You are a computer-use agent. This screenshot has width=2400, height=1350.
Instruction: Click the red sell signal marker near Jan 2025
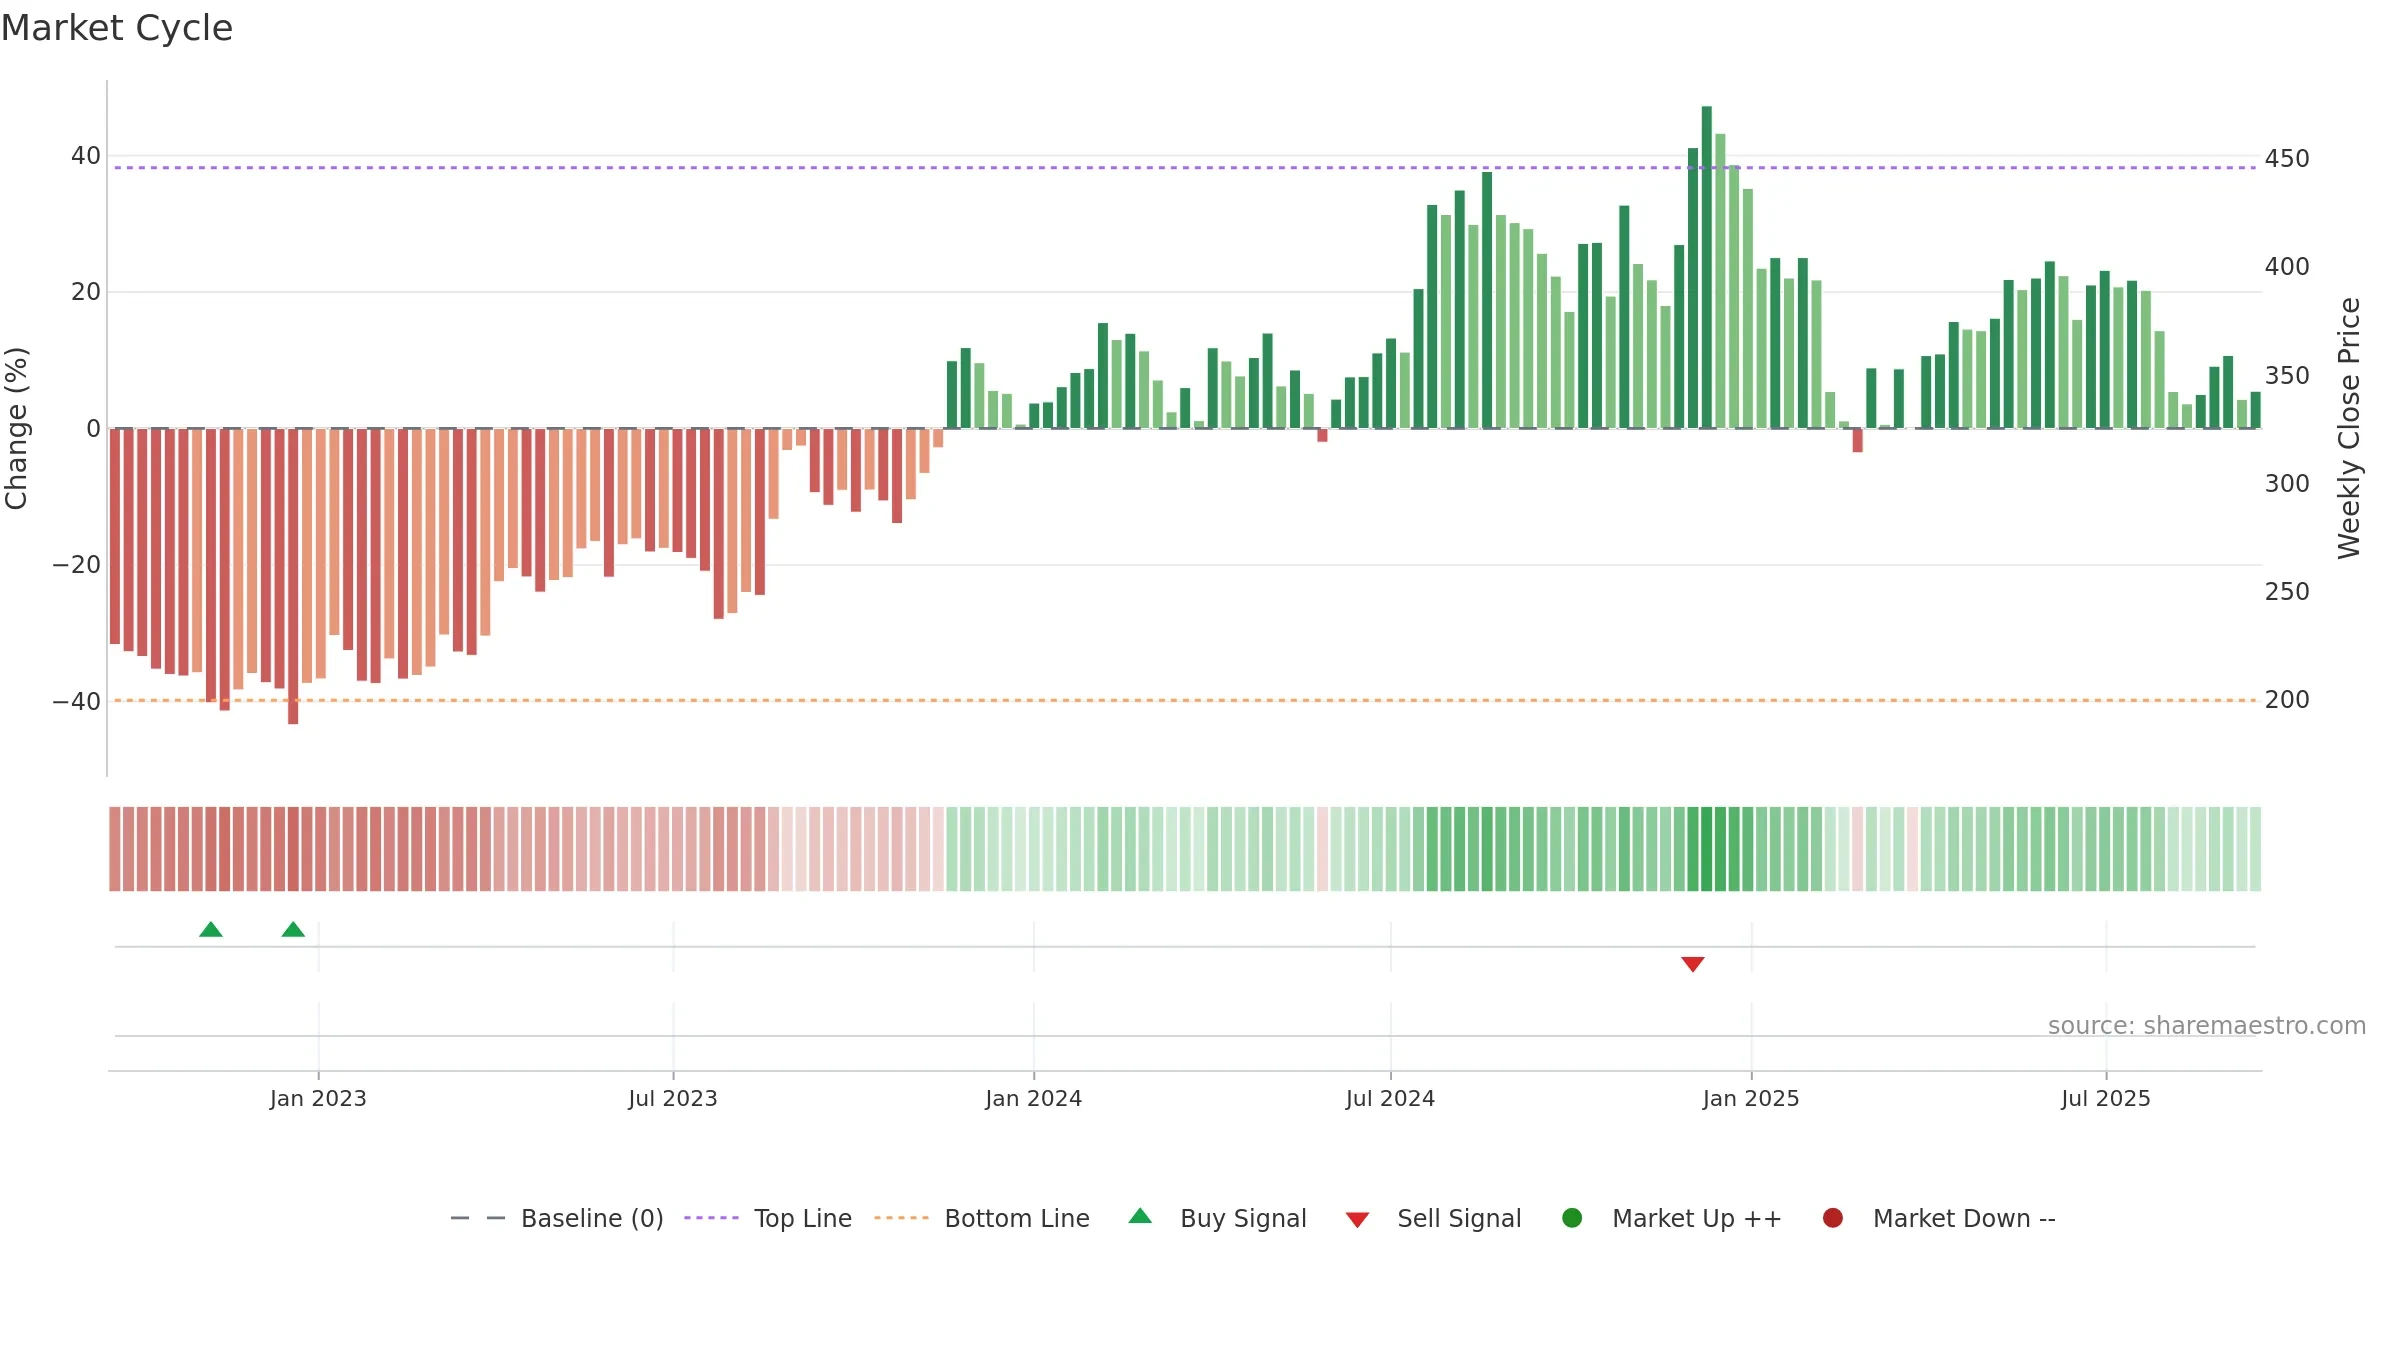point(1693,964)
